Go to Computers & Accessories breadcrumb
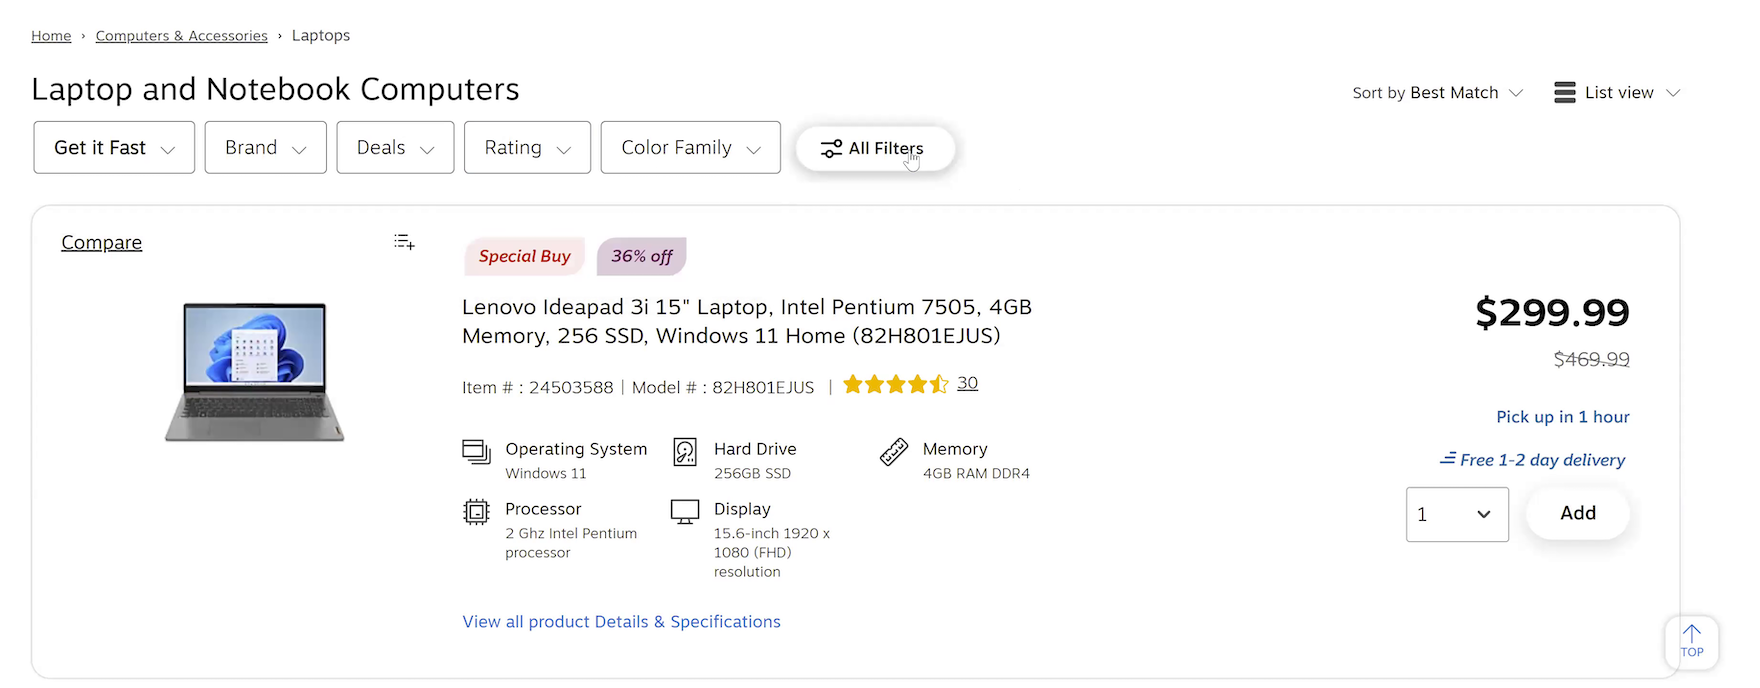 181,36
